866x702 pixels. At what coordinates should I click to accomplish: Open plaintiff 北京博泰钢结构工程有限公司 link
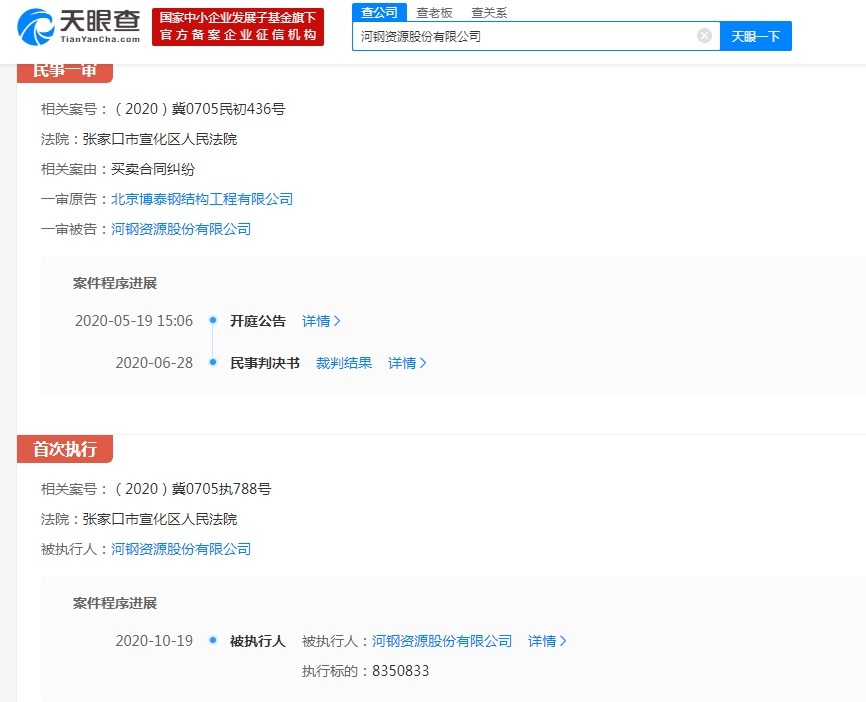pos(202,199)
